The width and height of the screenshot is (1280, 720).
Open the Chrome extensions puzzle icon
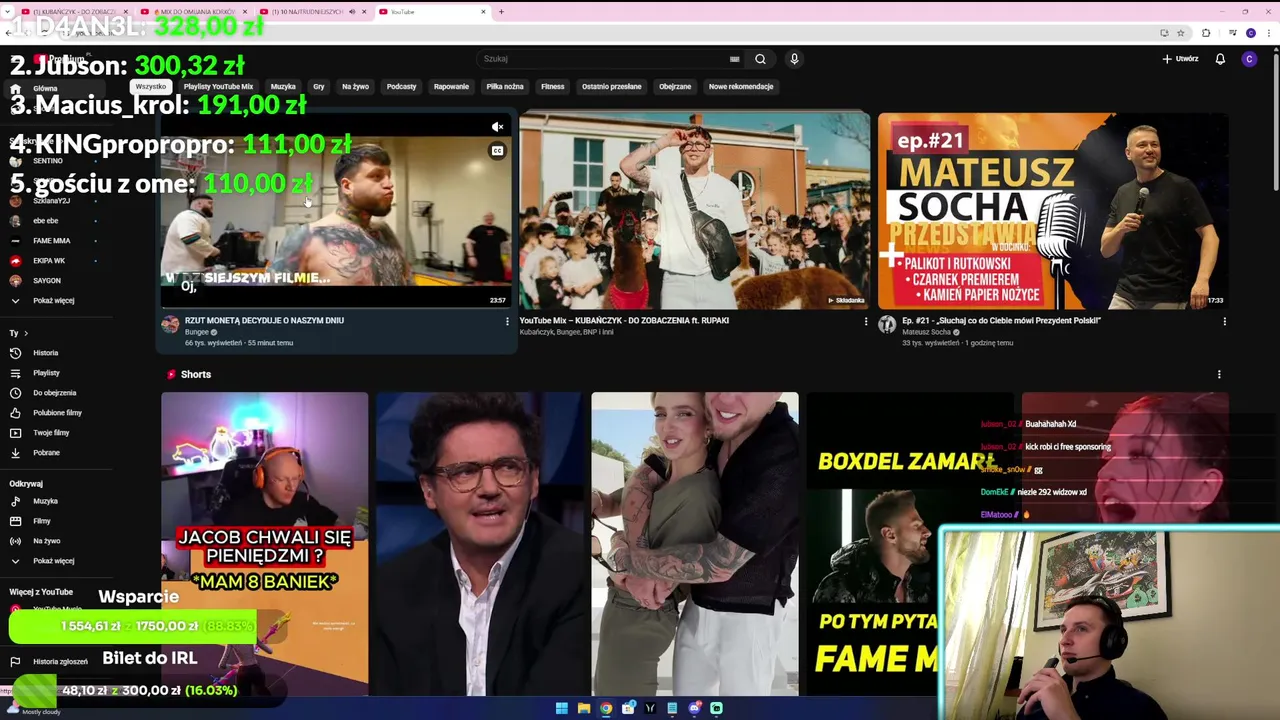(x=1206, y=33)
